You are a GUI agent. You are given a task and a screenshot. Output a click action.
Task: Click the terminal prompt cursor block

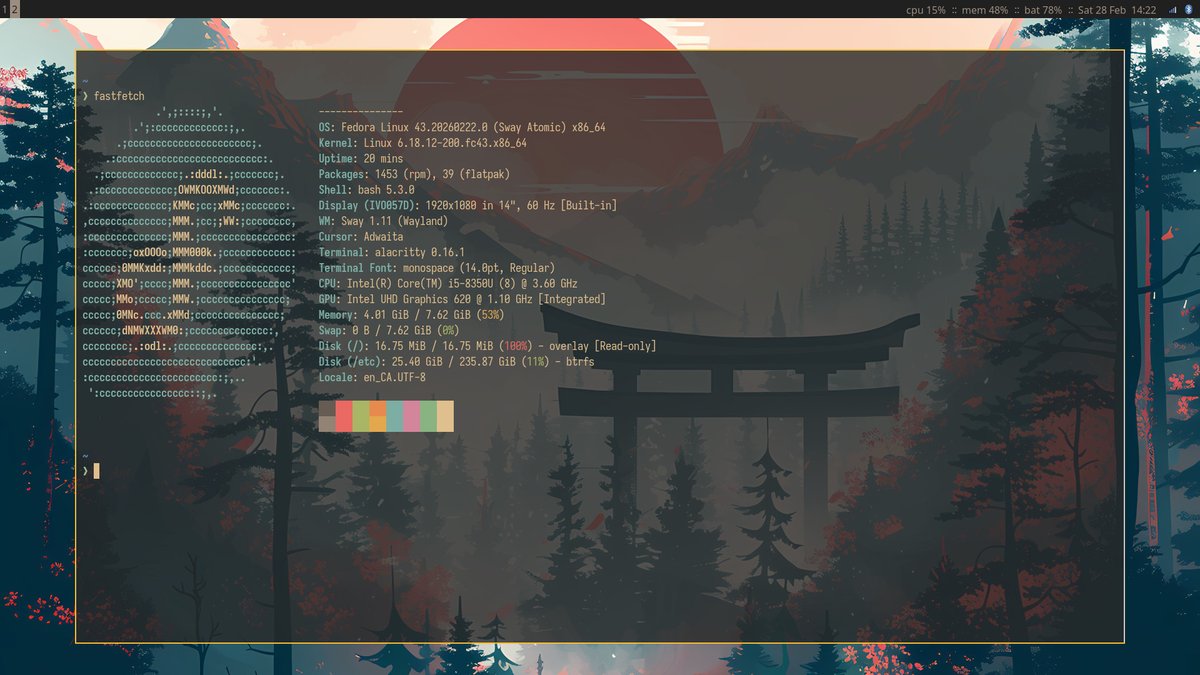(x=97, y=470)
